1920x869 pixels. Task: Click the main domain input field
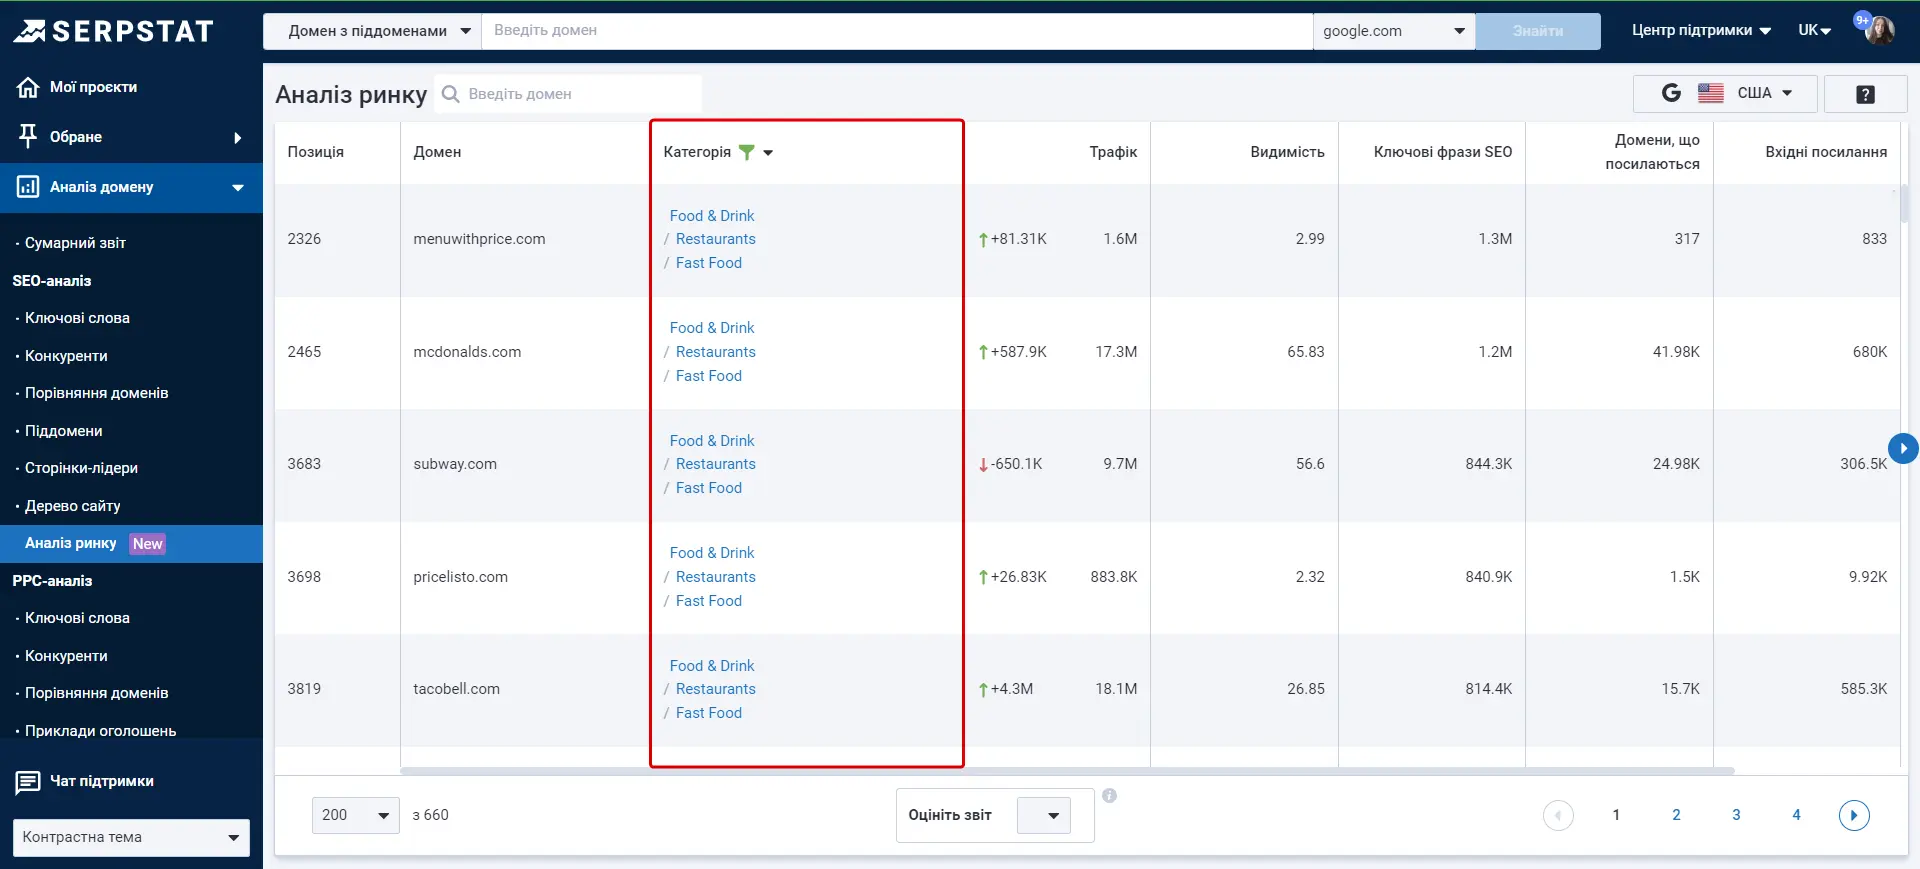click(897, 31)
